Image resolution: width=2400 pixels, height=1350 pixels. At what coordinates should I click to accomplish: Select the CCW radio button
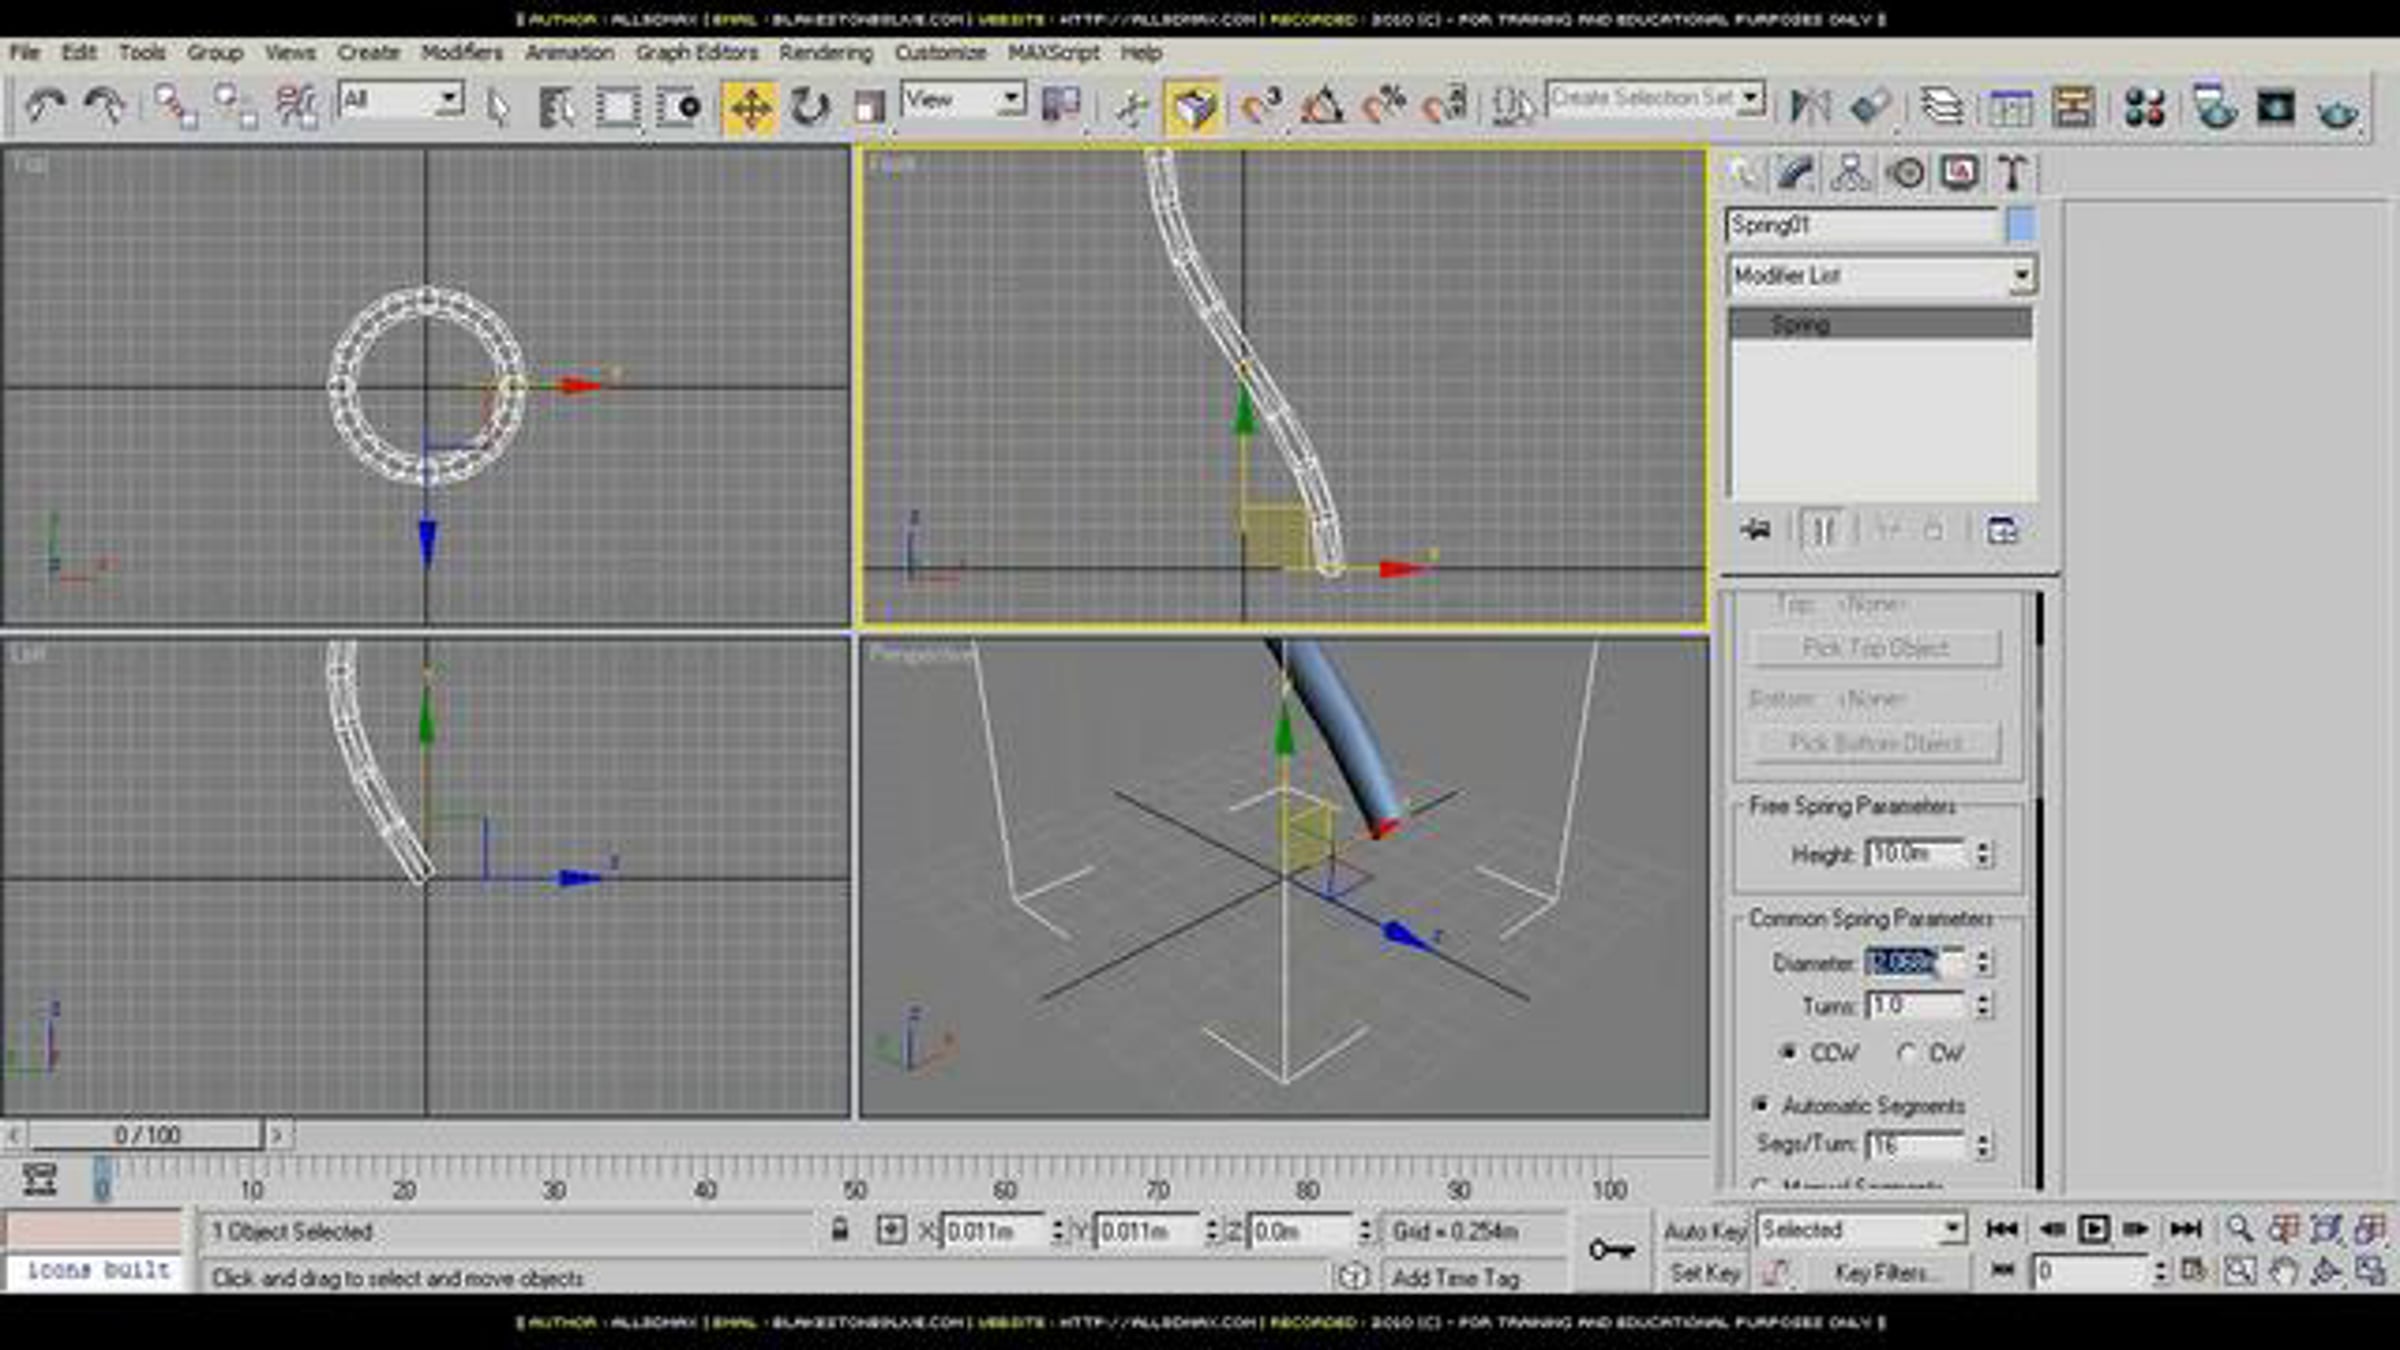tap(1788, 1052)
